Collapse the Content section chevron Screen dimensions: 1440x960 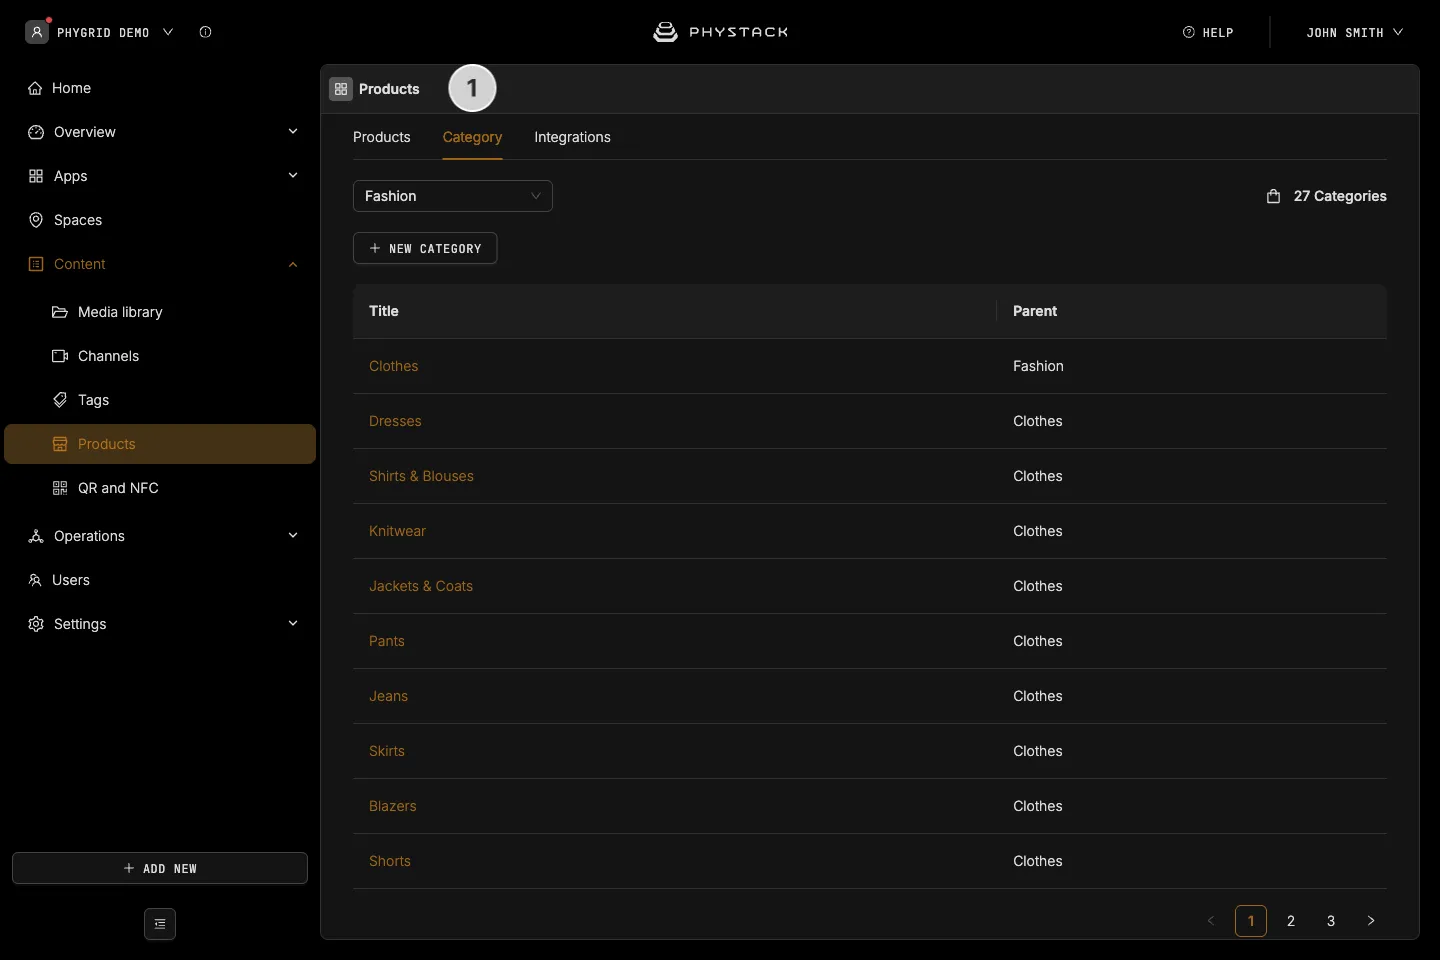[293, 264]
